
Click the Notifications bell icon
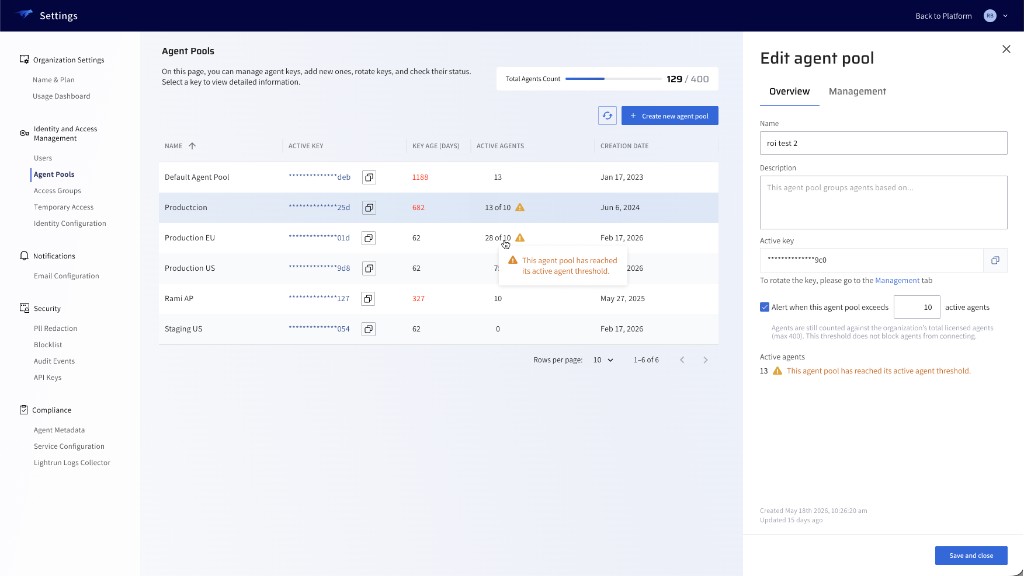(24, 255)
